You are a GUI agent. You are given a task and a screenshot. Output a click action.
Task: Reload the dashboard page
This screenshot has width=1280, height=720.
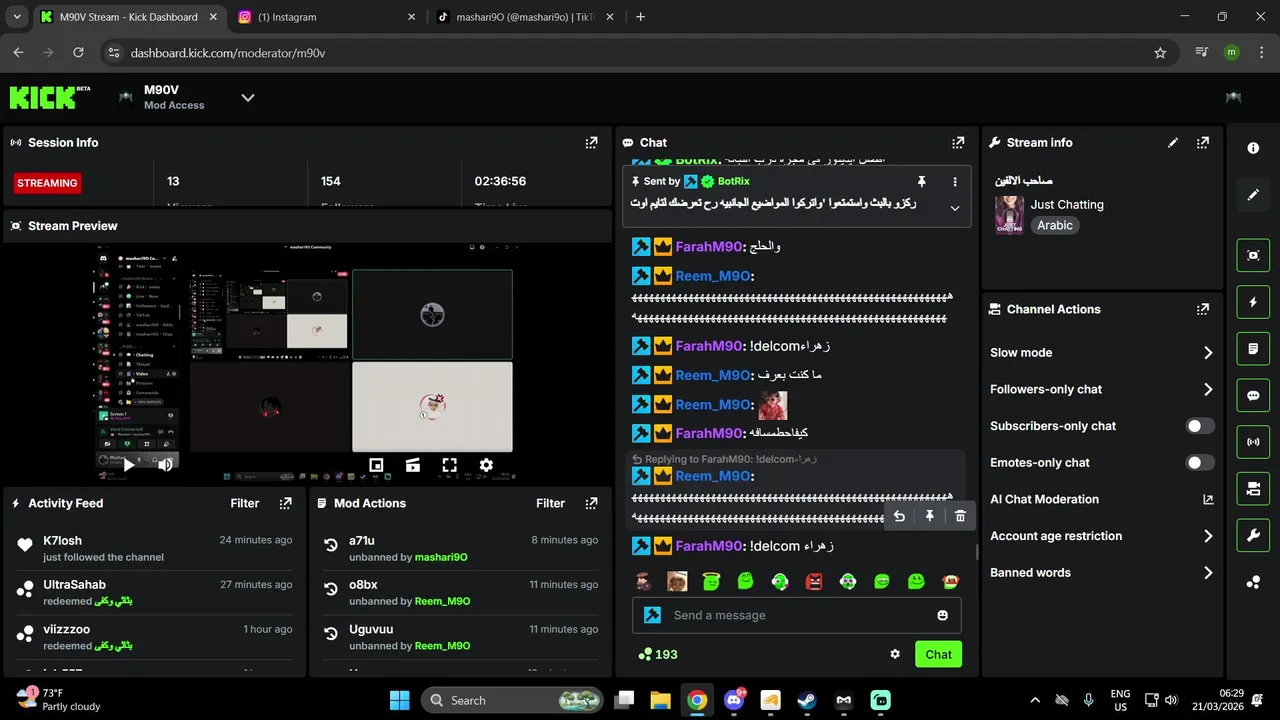tap(78, 53)
